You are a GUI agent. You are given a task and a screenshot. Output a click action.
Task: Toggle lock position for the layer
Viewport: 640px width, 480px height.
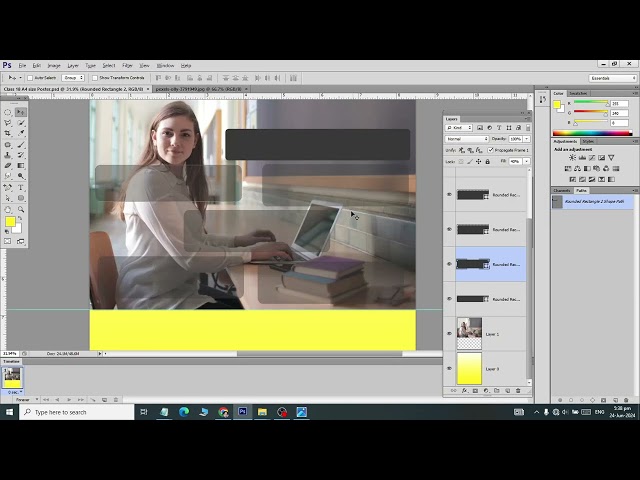click(479, 161)
